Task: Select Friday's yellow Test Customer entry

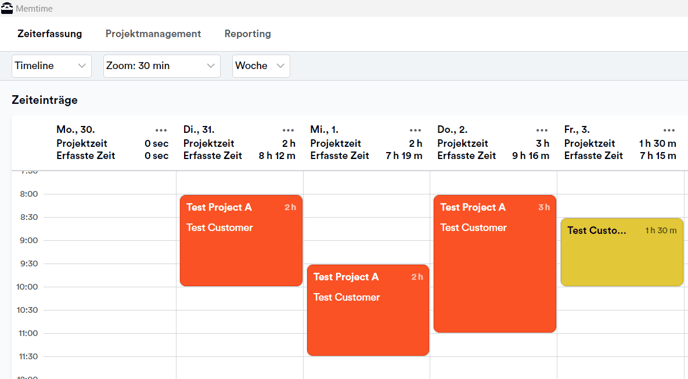Action: tap(622, 252)
